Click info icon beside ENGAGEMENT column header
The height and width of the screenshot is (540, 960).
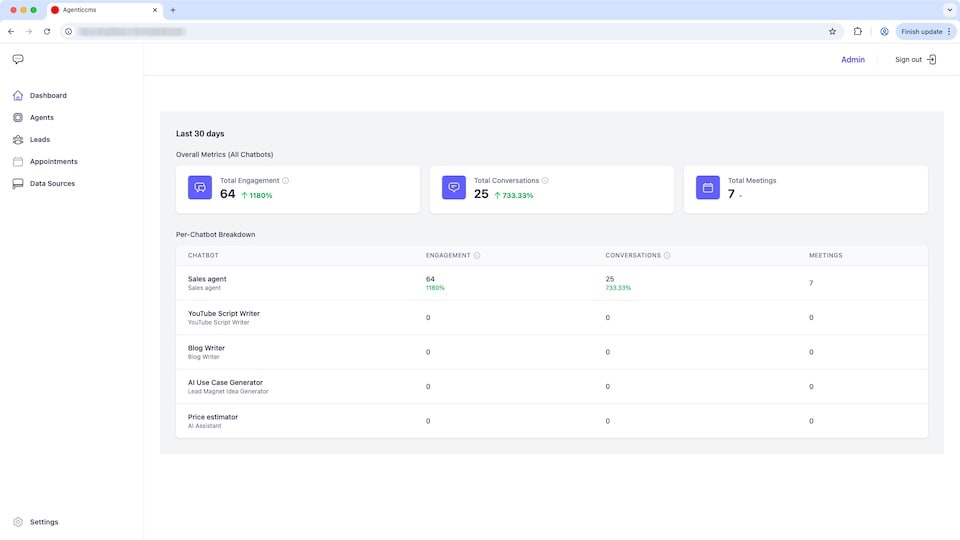pyautogui.click(x=477, y=255)
